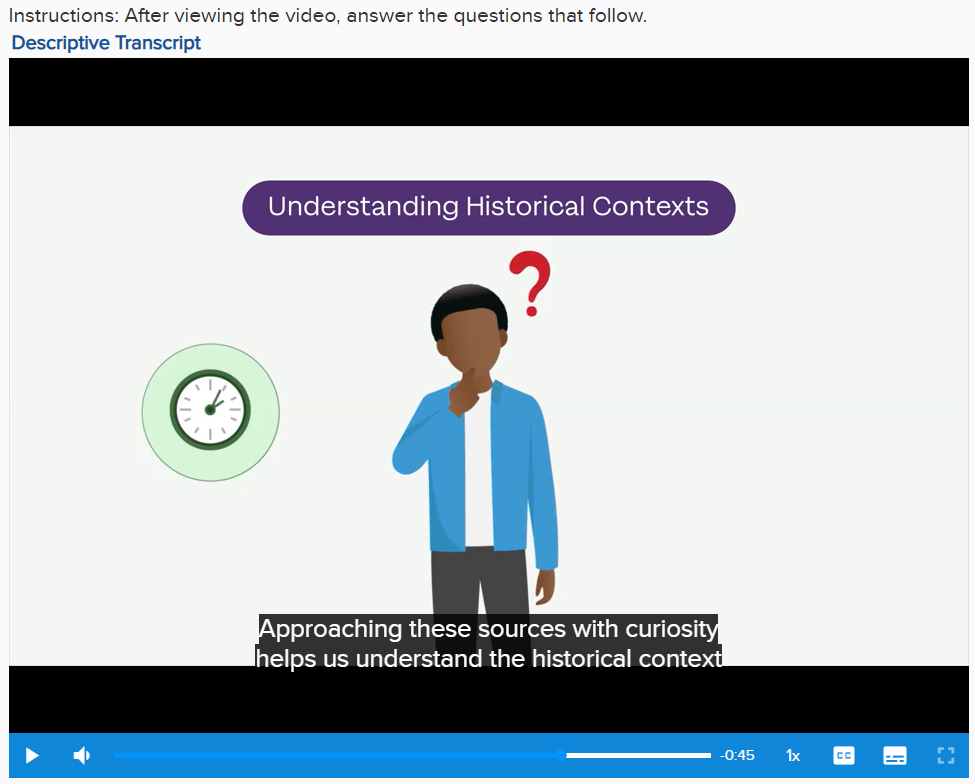The height and width of the screenshot is (784, 975).
Task: Click the red question mark graphic
Action: (x=530, y=284)
